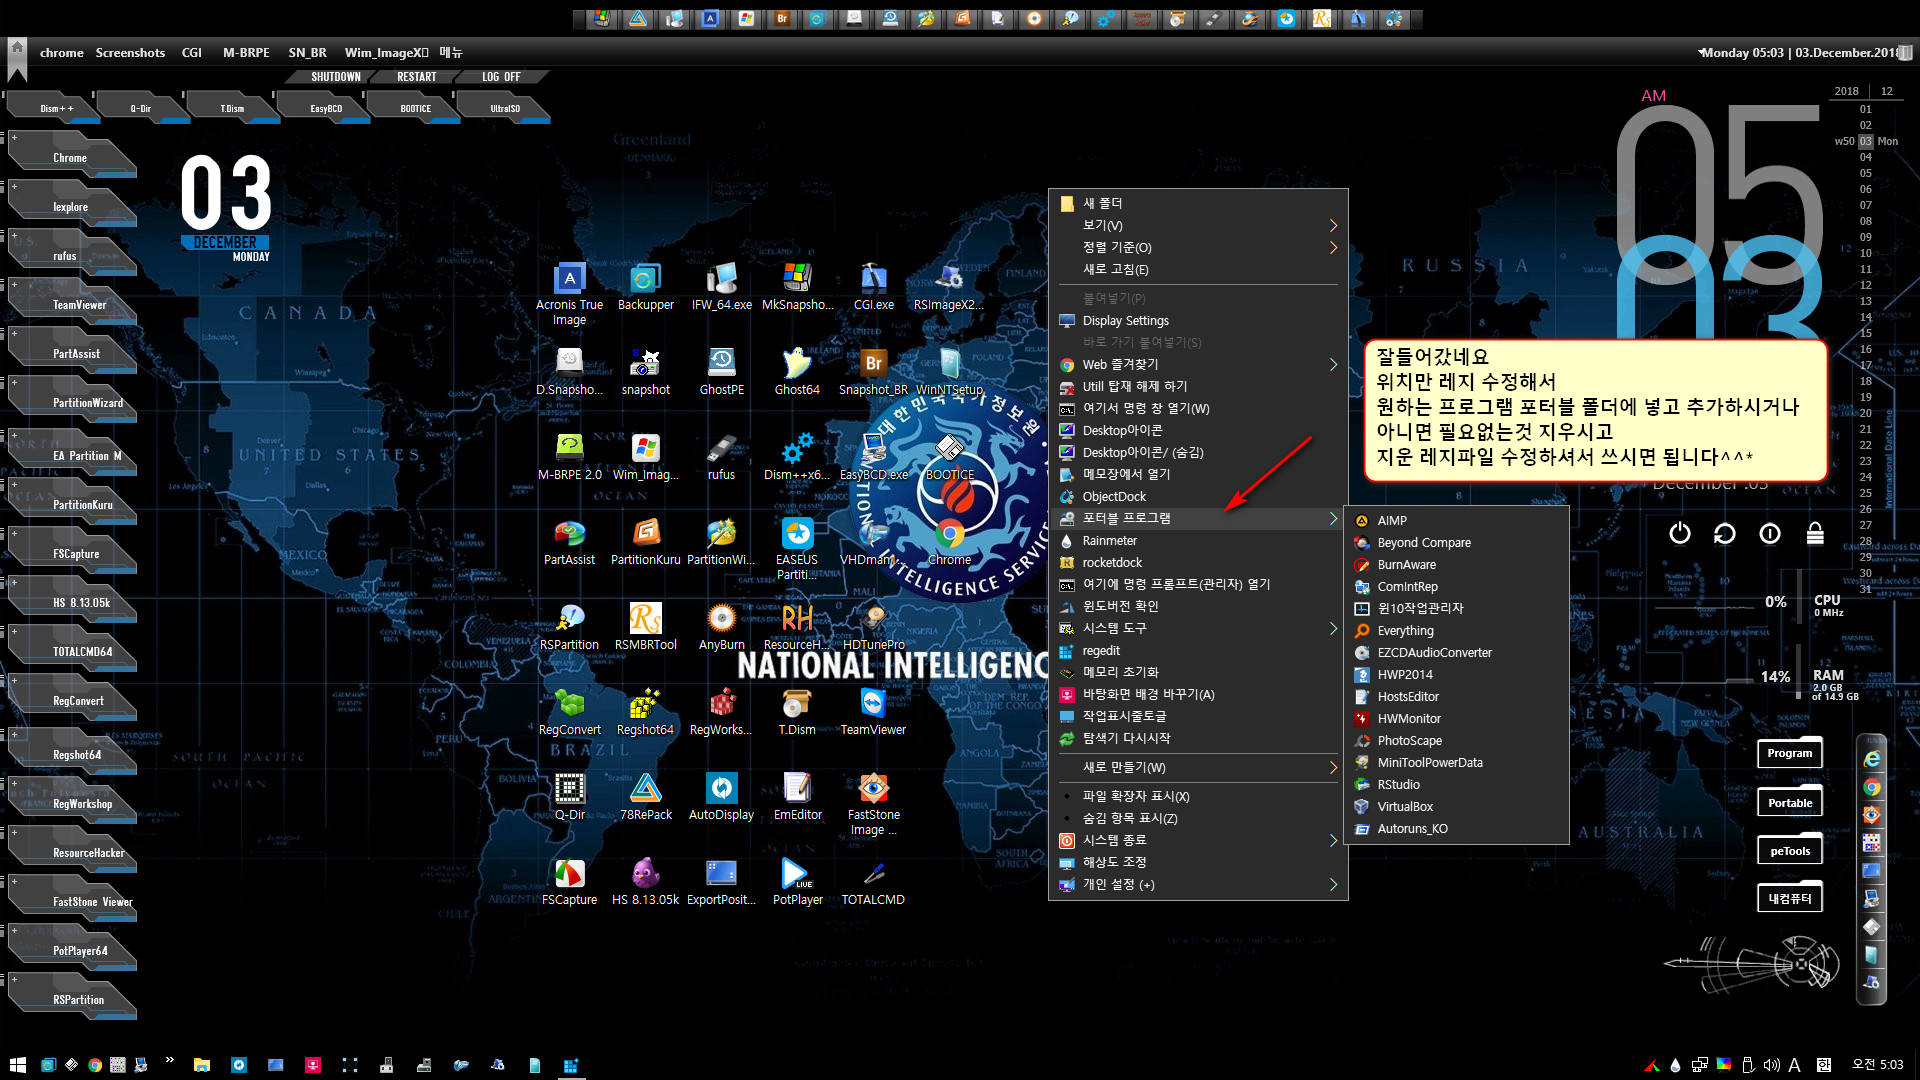This screenshot has width=1920, height=1080.
Task: Click the lock icon in Rainmeter widget
Action: pyautogui.click(x=1815, y=533)
